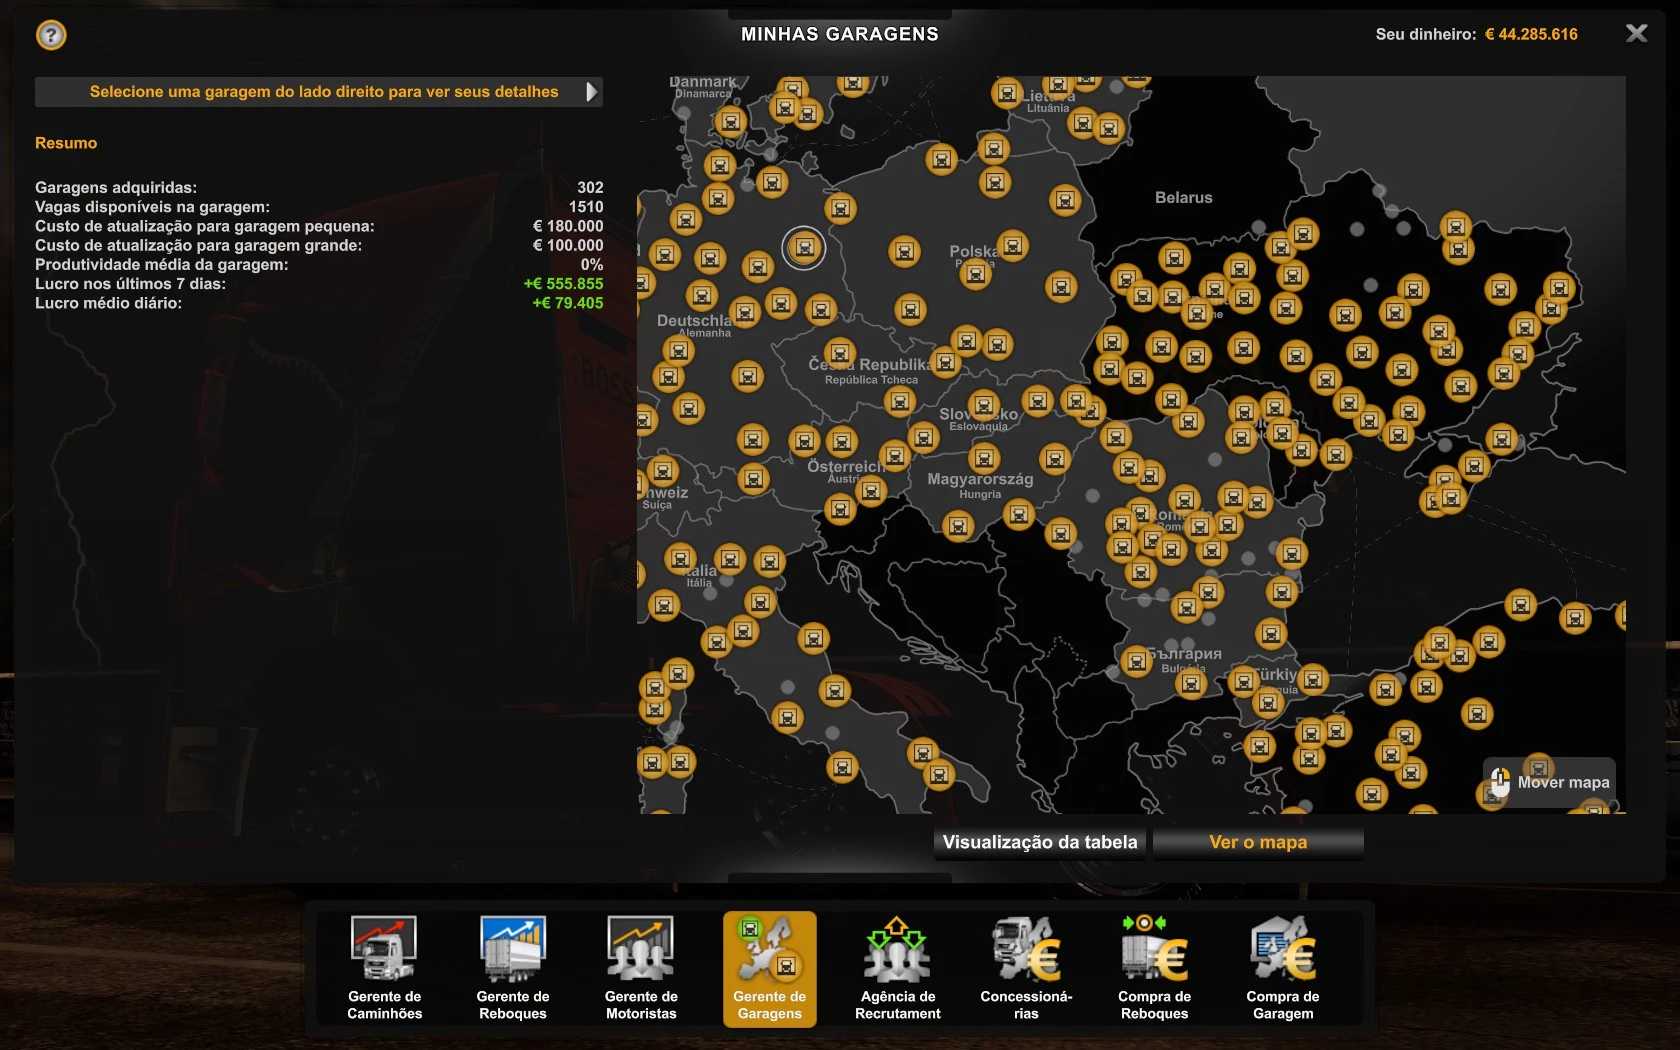Close the Minhas Garagens window
Image resolution: width=1680 pixels, height=1050 pixels.
(x=1636, y=34)
